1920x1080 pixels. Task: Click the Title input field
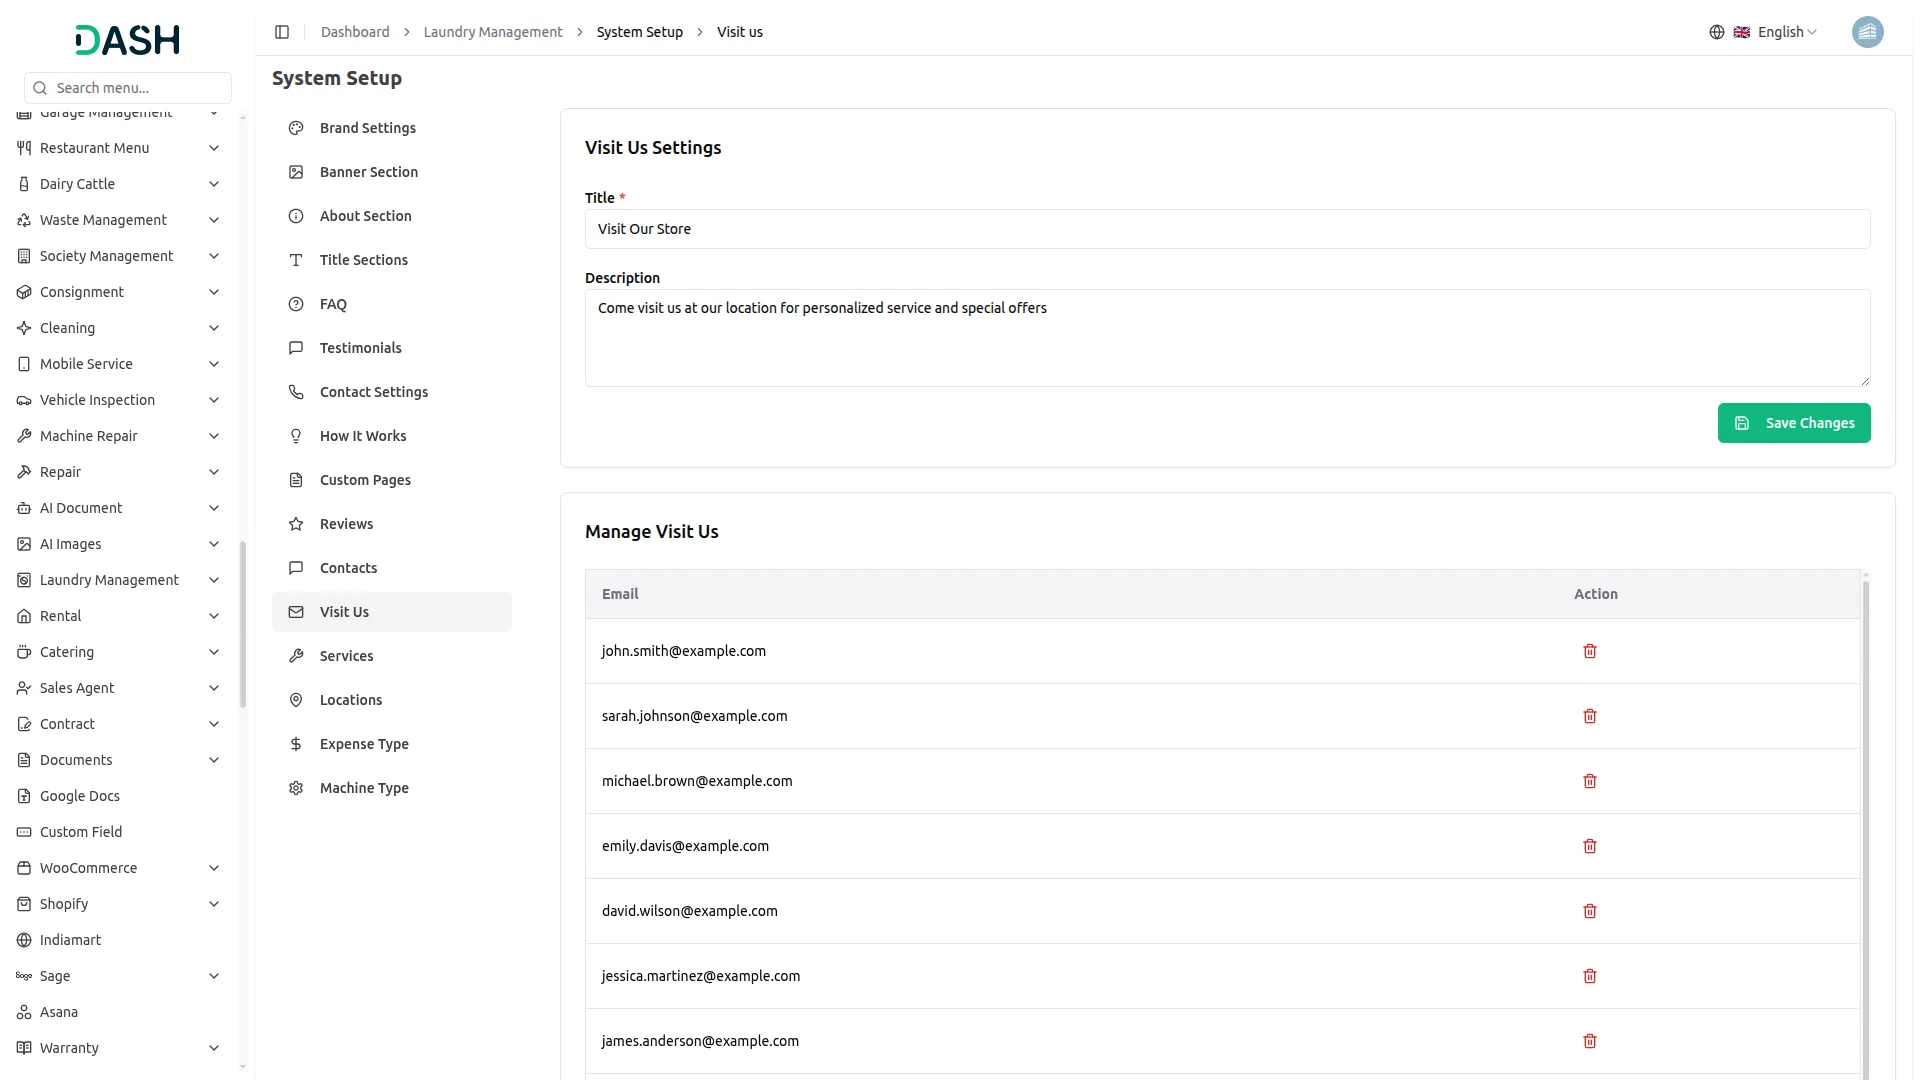click(1227, 229)
